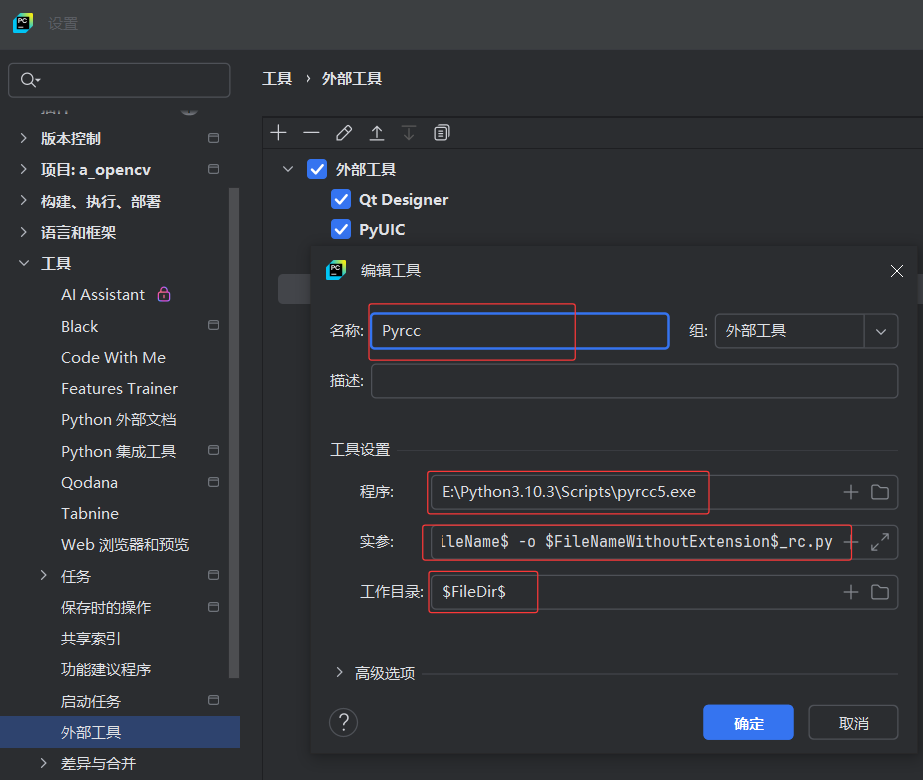This screenshot has height=780, width=923.
Task: Expand 高级选项 section
Action: [x=339, y=672]
